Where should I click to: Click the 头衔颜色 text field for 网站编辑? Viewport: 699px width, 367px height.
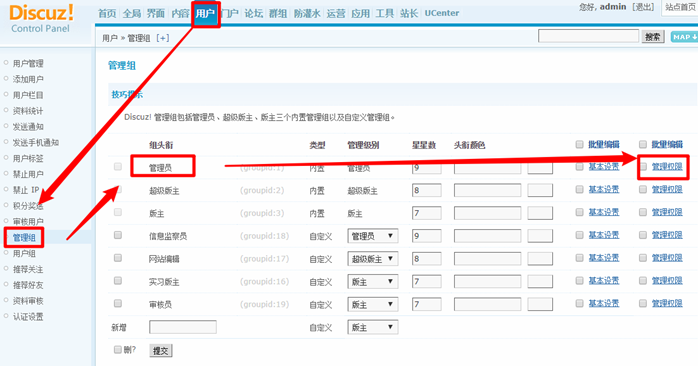487,259
